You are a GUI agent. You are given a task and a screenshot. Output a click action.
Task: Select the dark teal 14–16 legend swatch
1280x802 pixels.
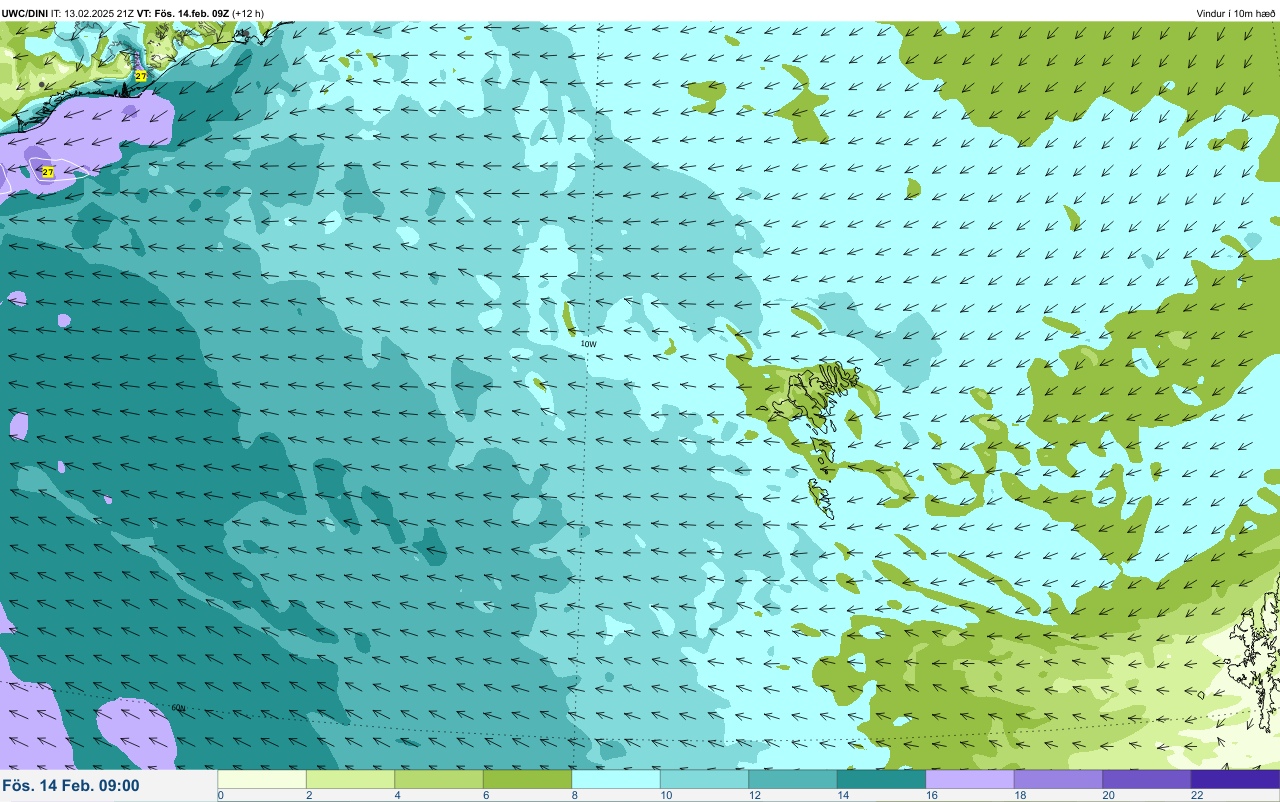tap(881, 779)
